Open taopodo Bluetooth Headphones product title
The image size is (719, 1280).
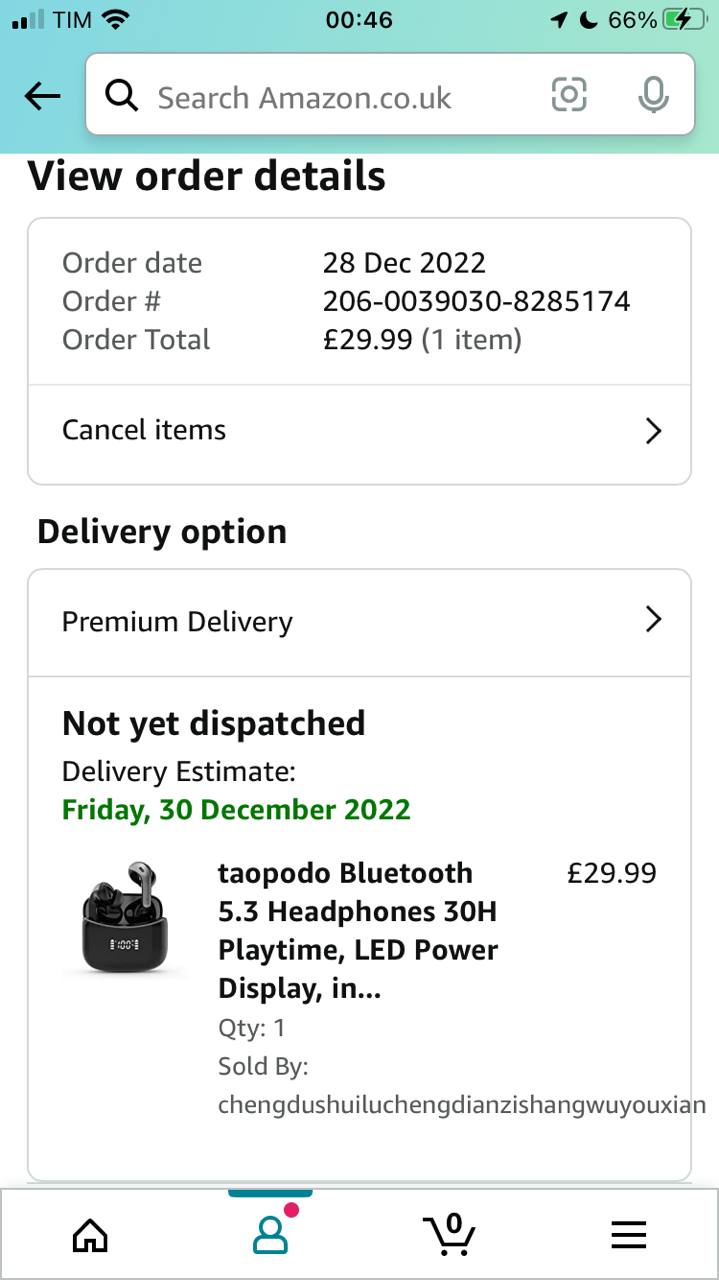click(x=358, y=930)
